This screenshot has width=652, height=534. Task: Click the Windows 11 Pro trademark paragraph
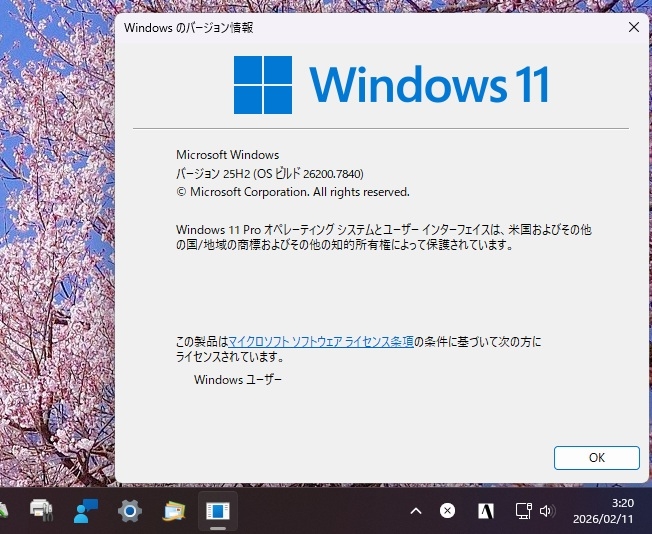click(383, 237)
